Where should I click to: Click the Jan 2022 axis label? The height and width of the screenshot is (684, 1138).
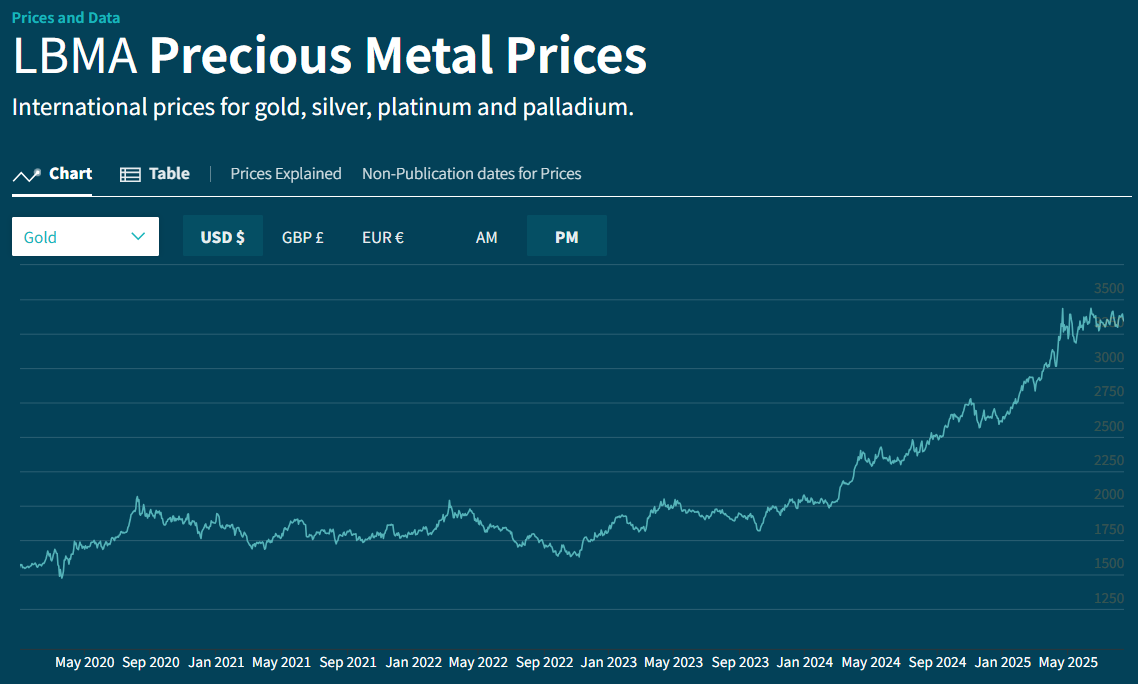(413, 663)
